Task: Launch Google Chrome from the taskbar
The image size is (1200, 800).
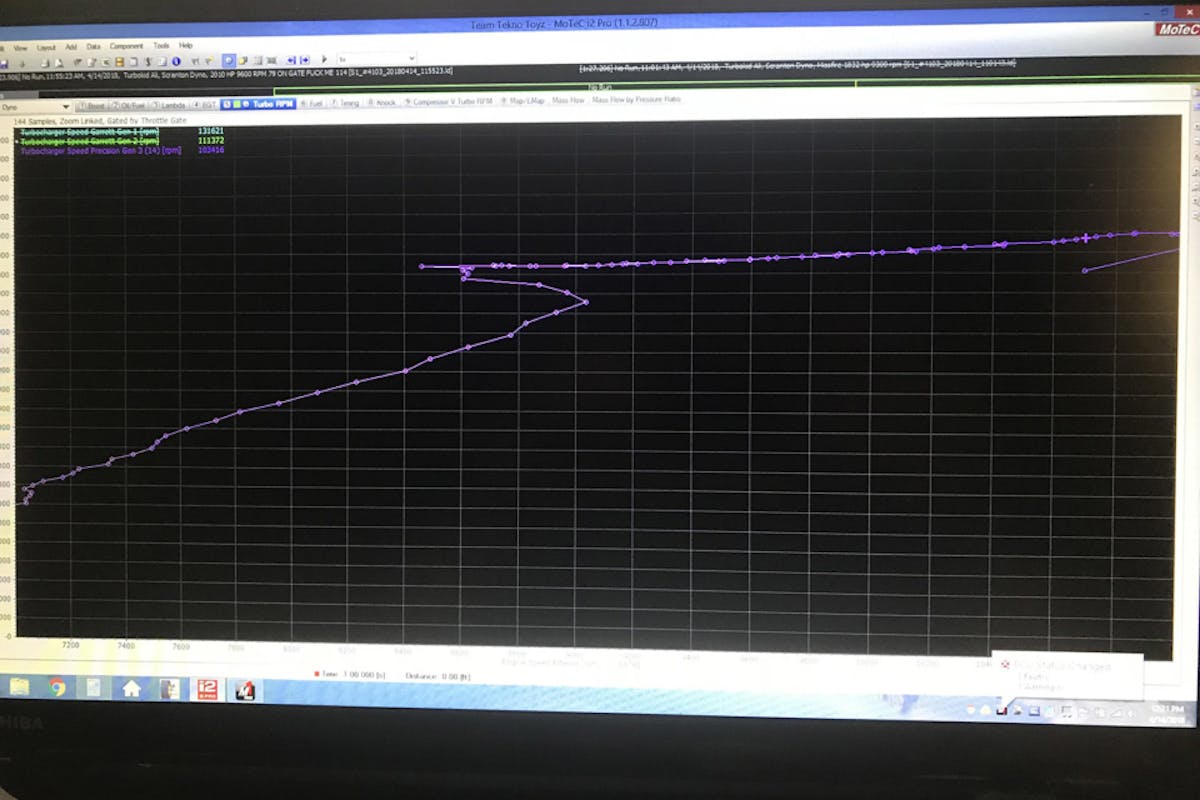Action: pos(57,686)
